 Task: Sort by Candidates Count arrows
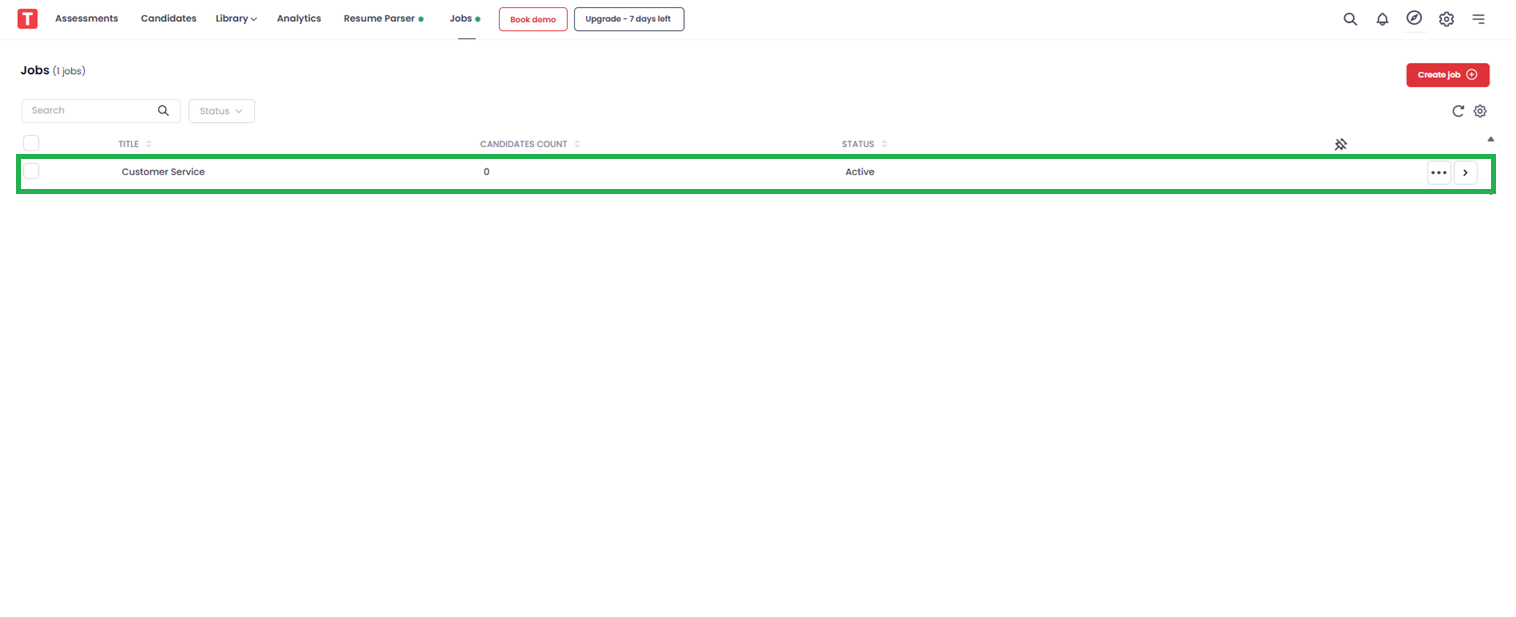pos(577,144)
